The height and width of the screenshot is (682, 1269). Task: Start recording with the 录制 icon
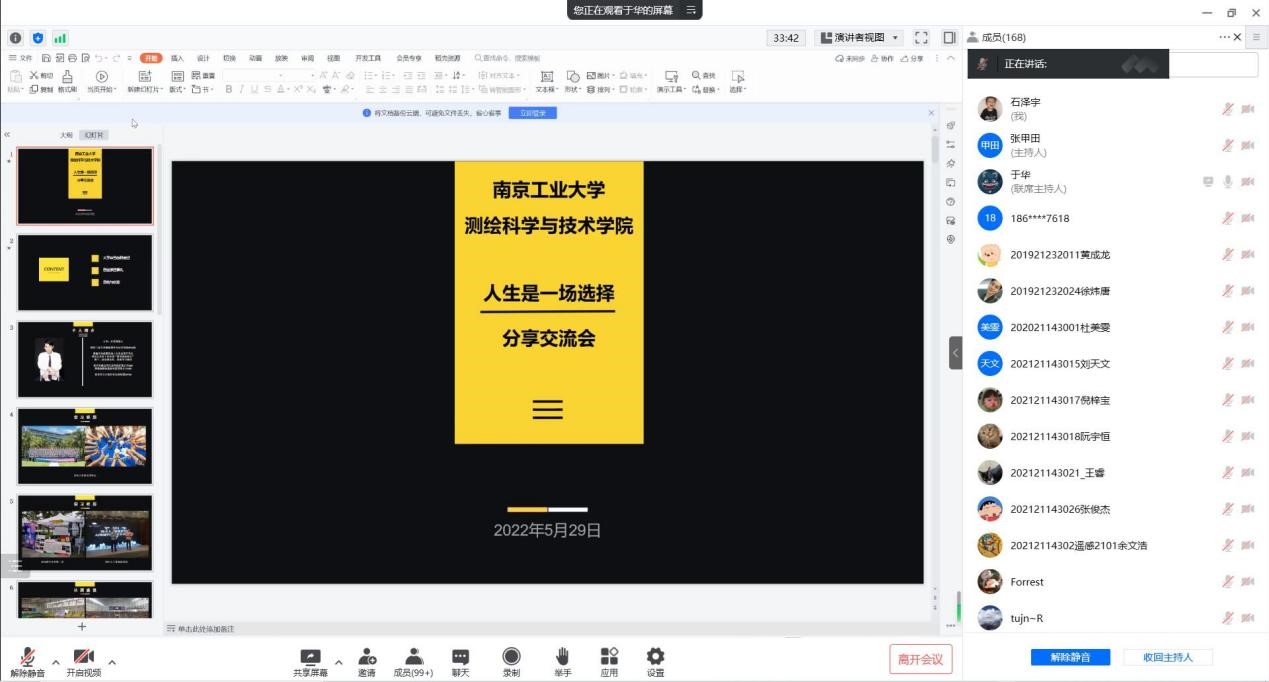[x=511, y=657]
